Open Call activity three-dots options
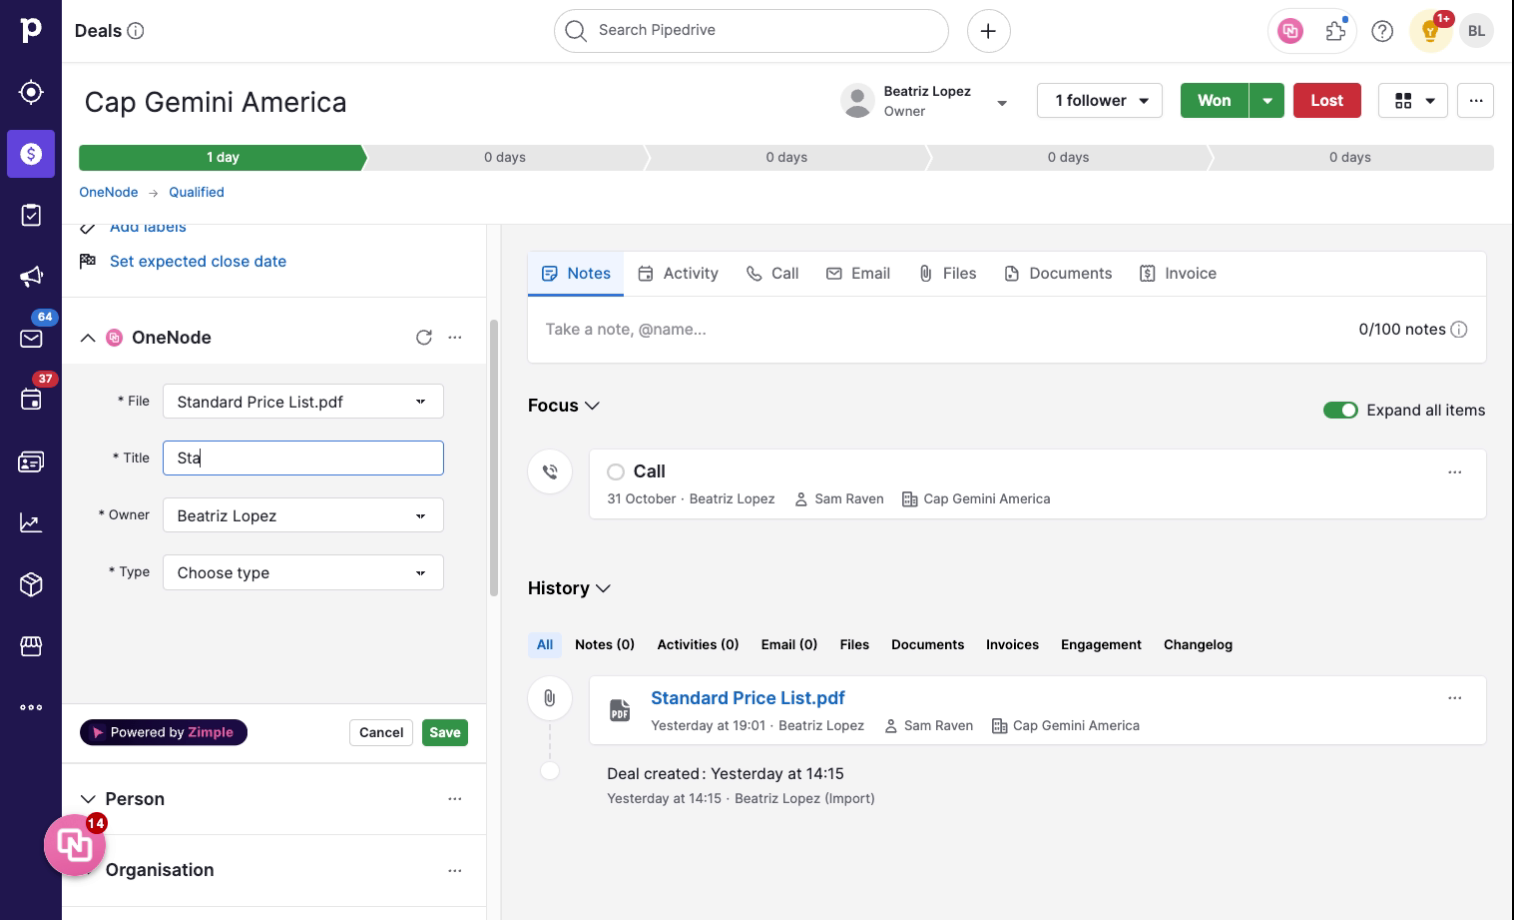The height and width of the screenshot is (920, 1514). click(x=1455, y=472)
